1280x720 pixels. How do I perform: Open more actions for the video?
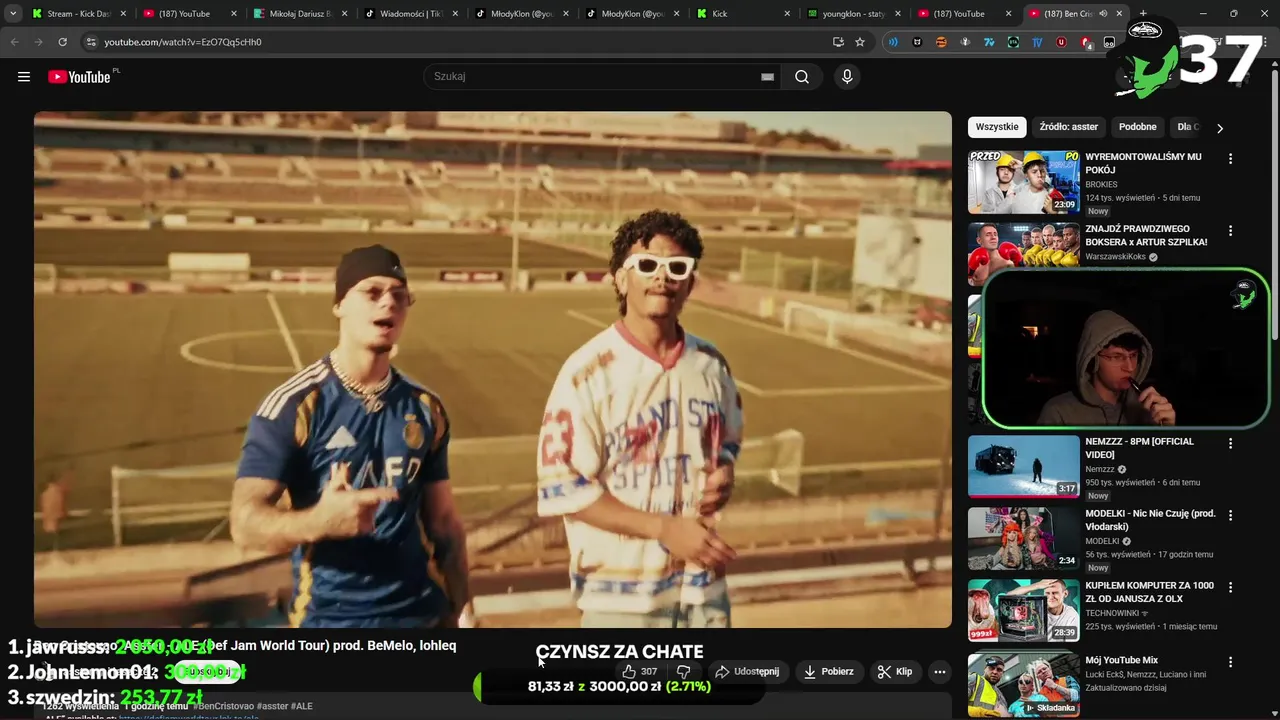pos(939,672)
